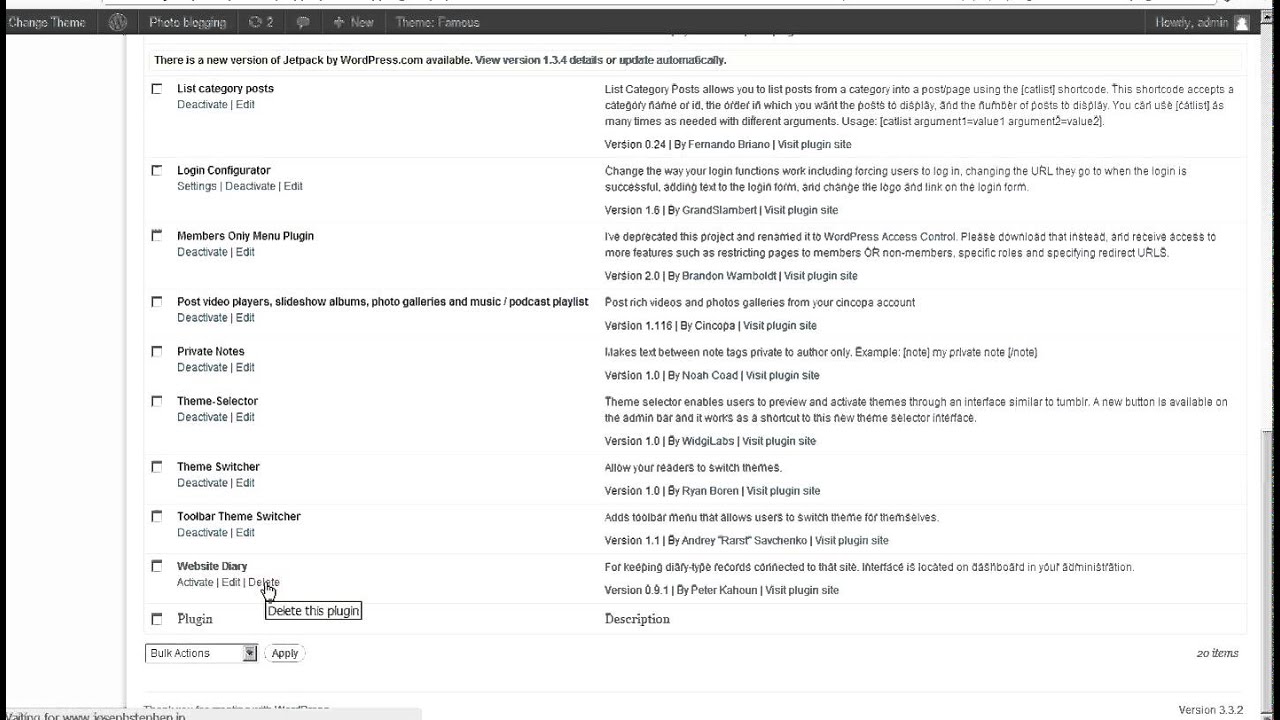Open the comments bubble icon

point(303,22)
